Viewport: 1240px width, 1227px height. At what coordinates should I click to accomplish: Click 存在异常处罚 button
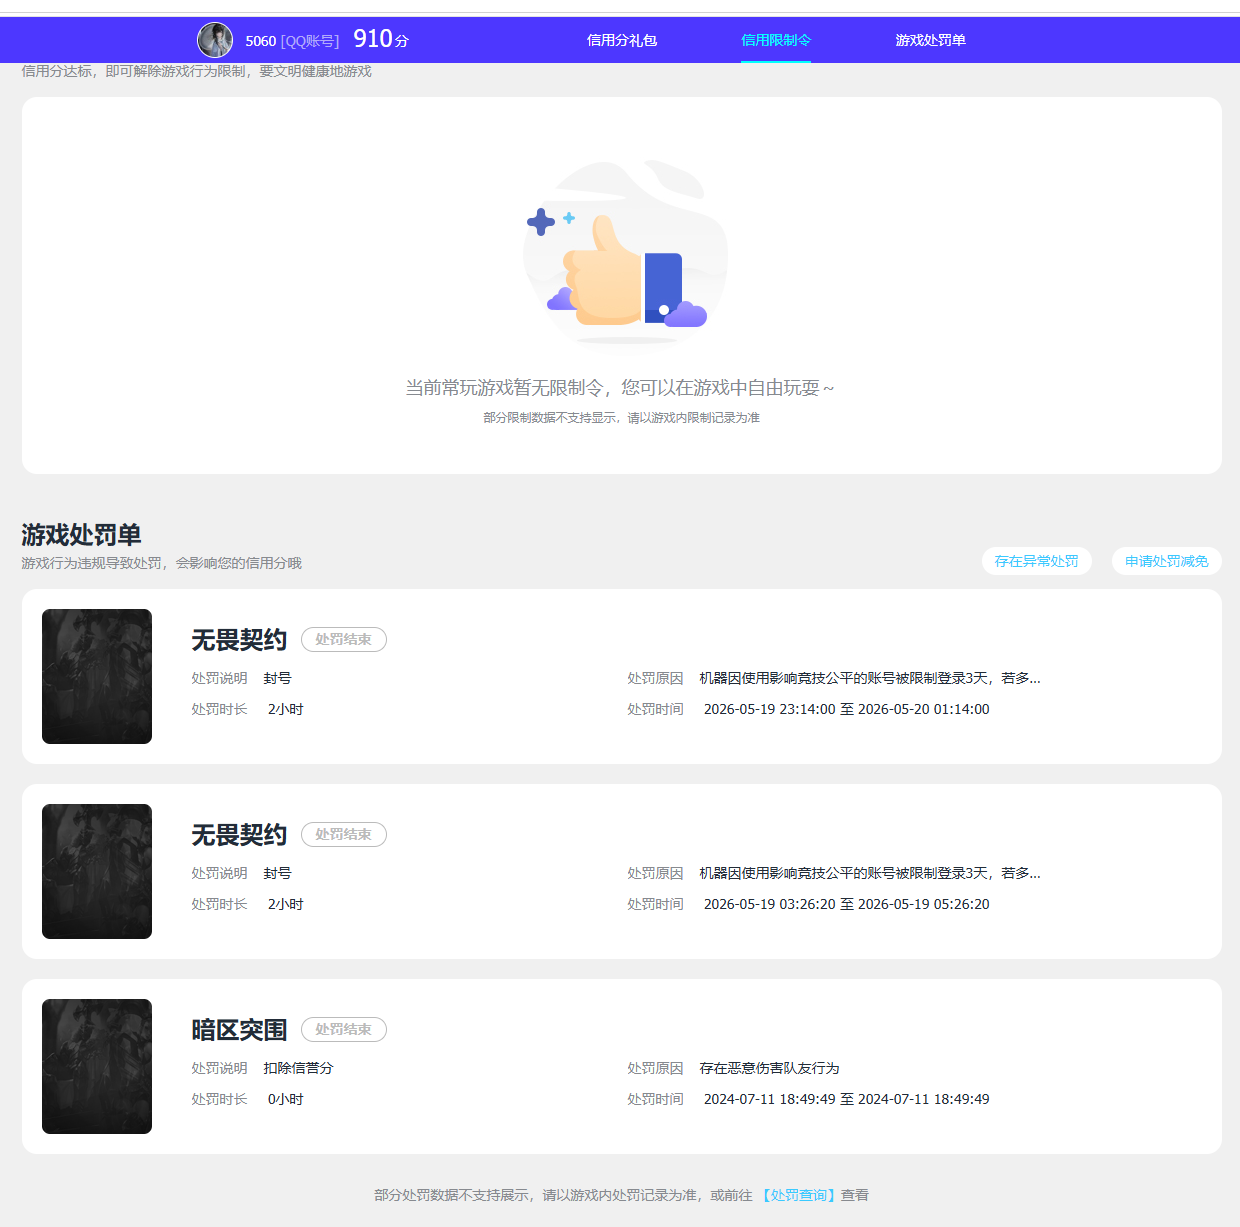[x=1037, y=561]
